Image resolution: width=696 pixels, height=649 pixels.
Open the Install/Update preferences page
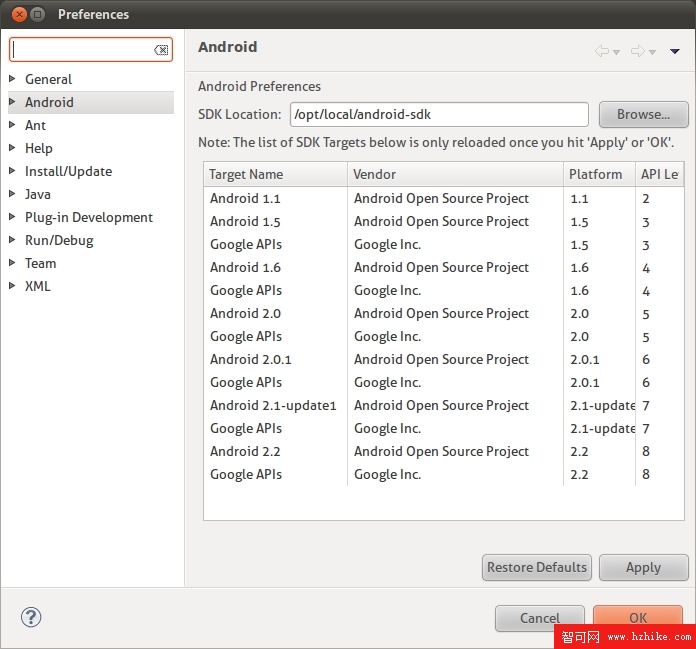pyautogui.click(x=68, y=171)
